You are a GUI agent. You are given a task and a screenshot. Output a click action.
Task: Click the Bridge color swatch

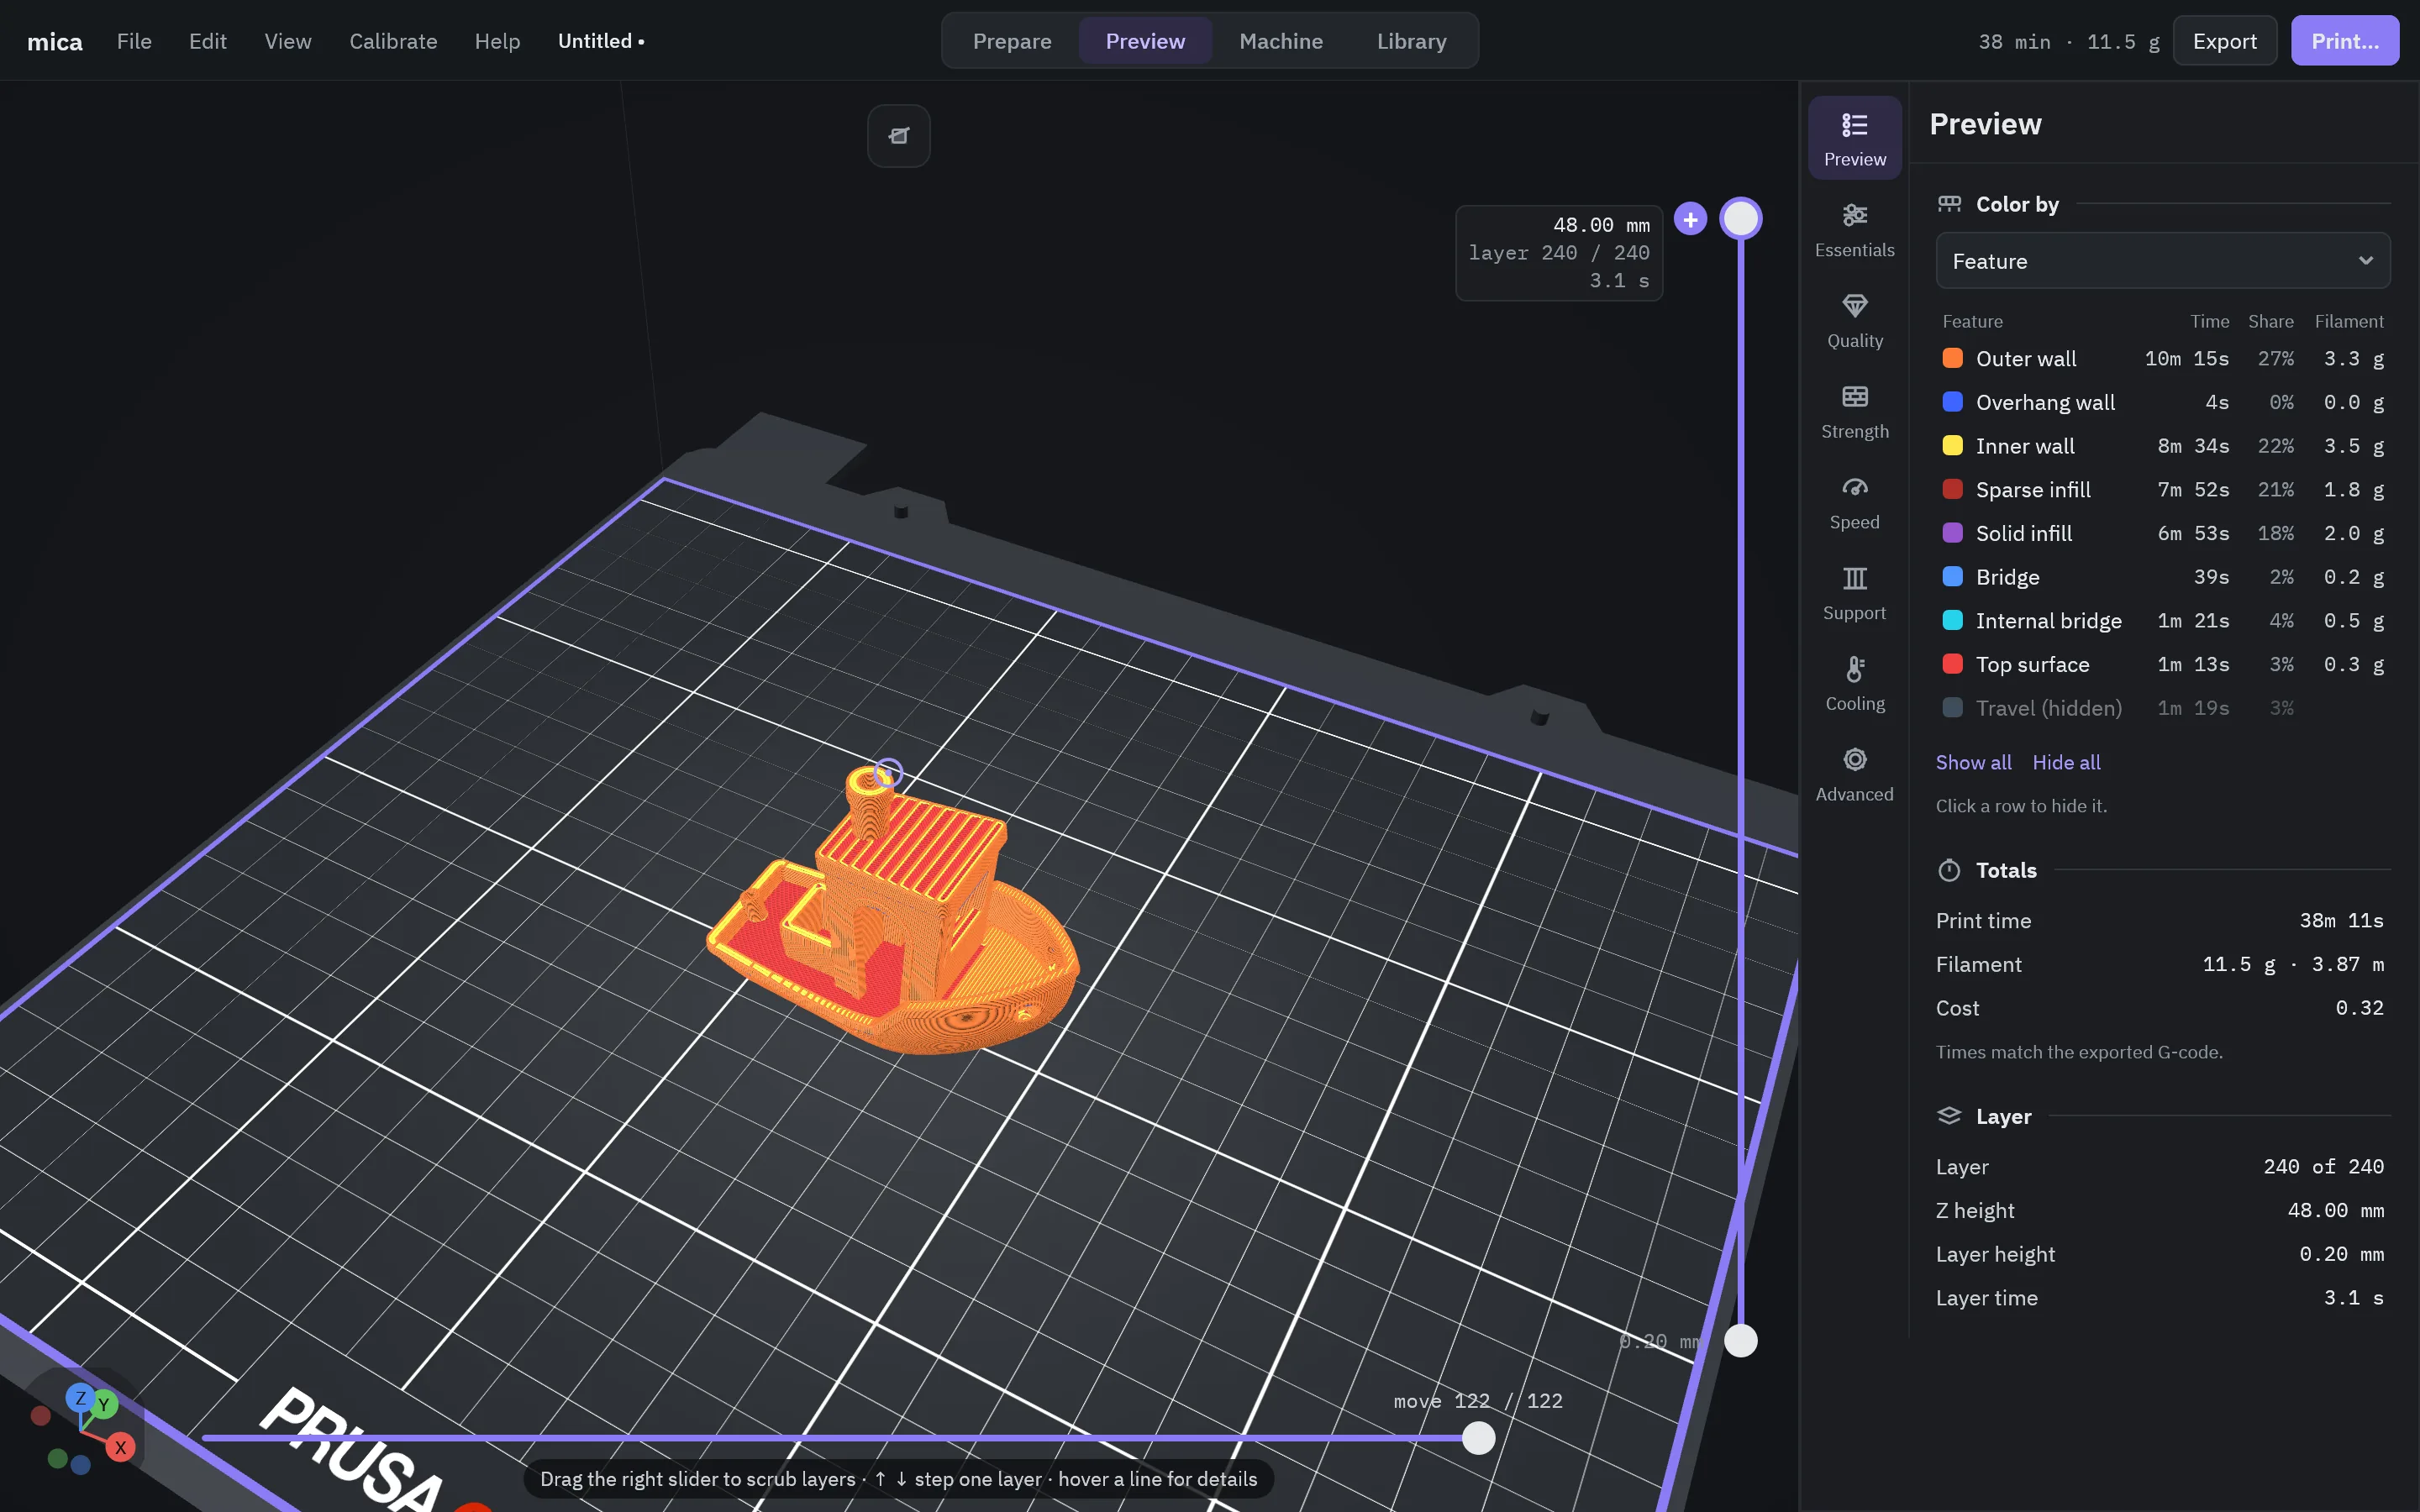1952,577
